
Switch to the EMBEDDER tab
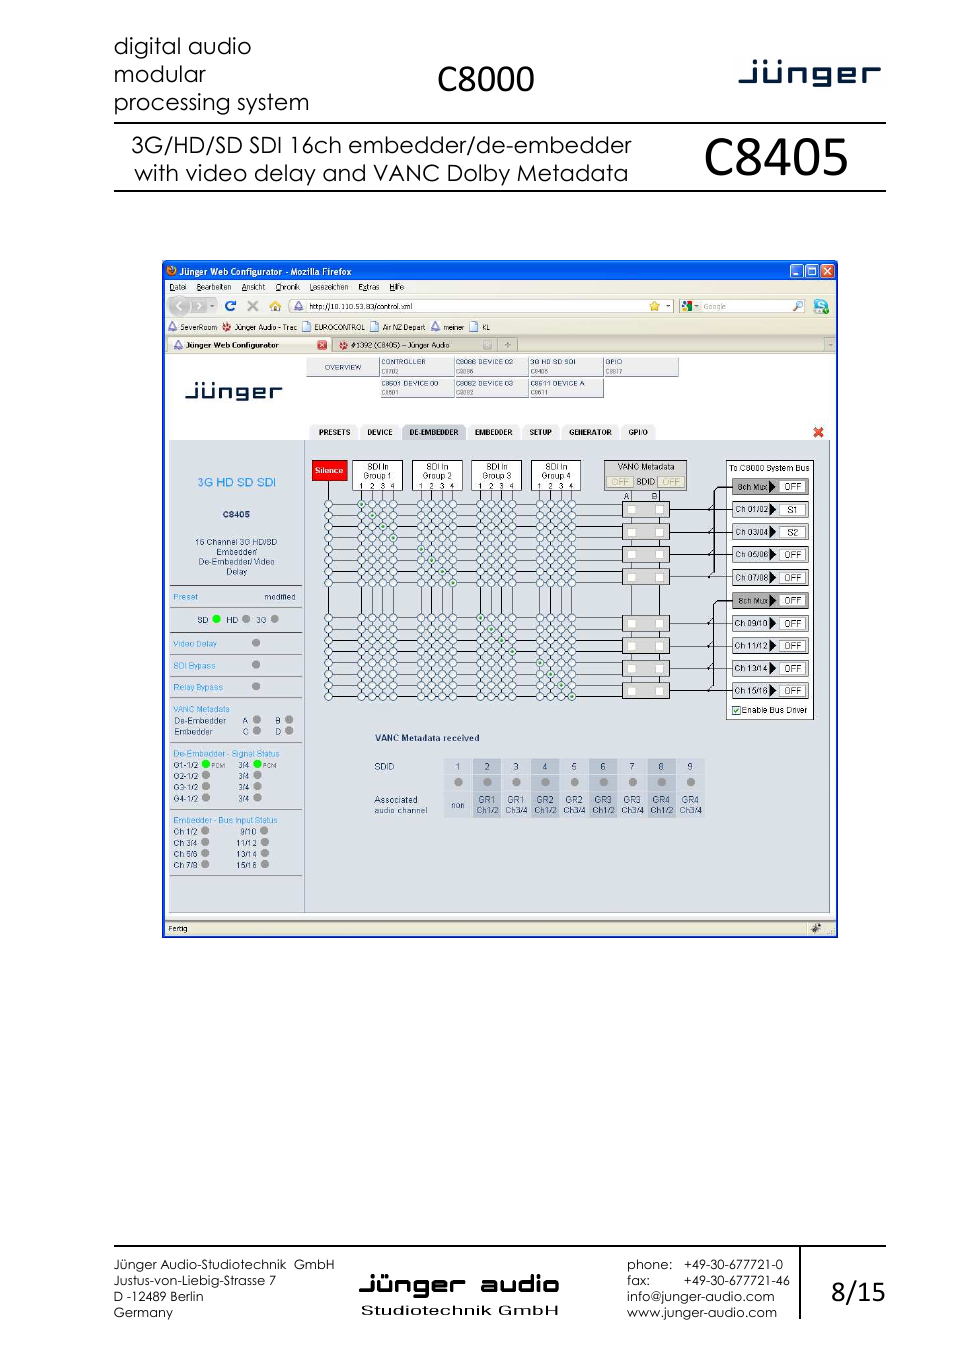(x=493, y=433)
